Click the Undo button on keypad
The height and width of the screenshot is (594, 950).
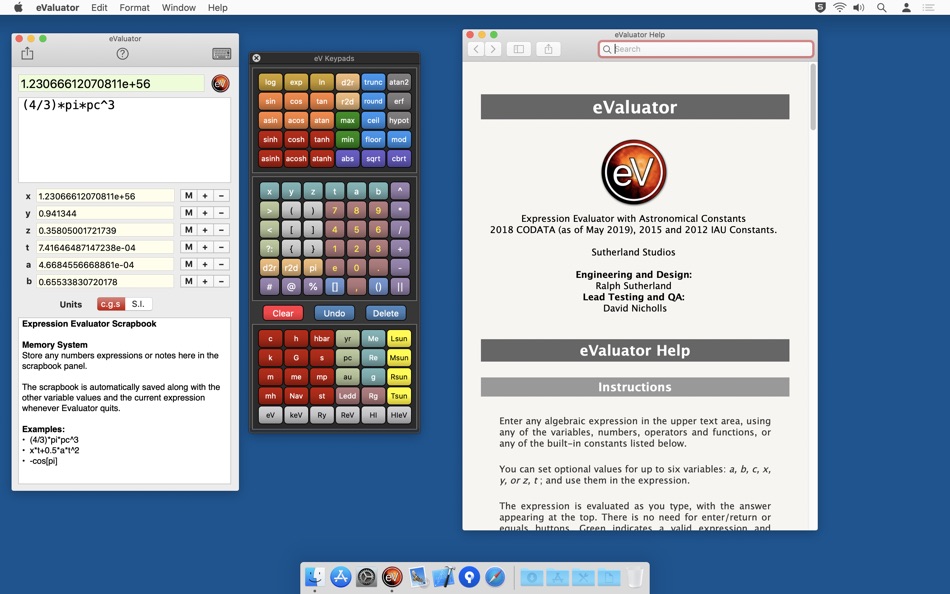pyautogui.click(x=334, y=313)
